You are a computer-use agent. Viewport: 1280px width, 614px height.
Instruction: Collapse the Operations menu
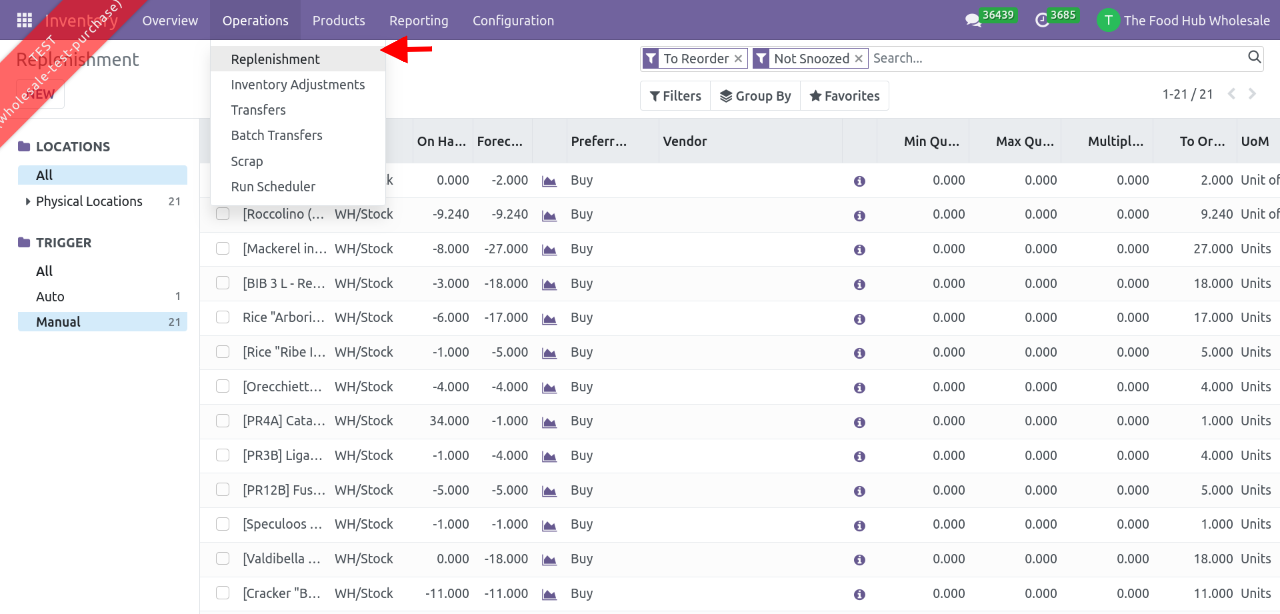pyautogui.click(x=255, y=20)
